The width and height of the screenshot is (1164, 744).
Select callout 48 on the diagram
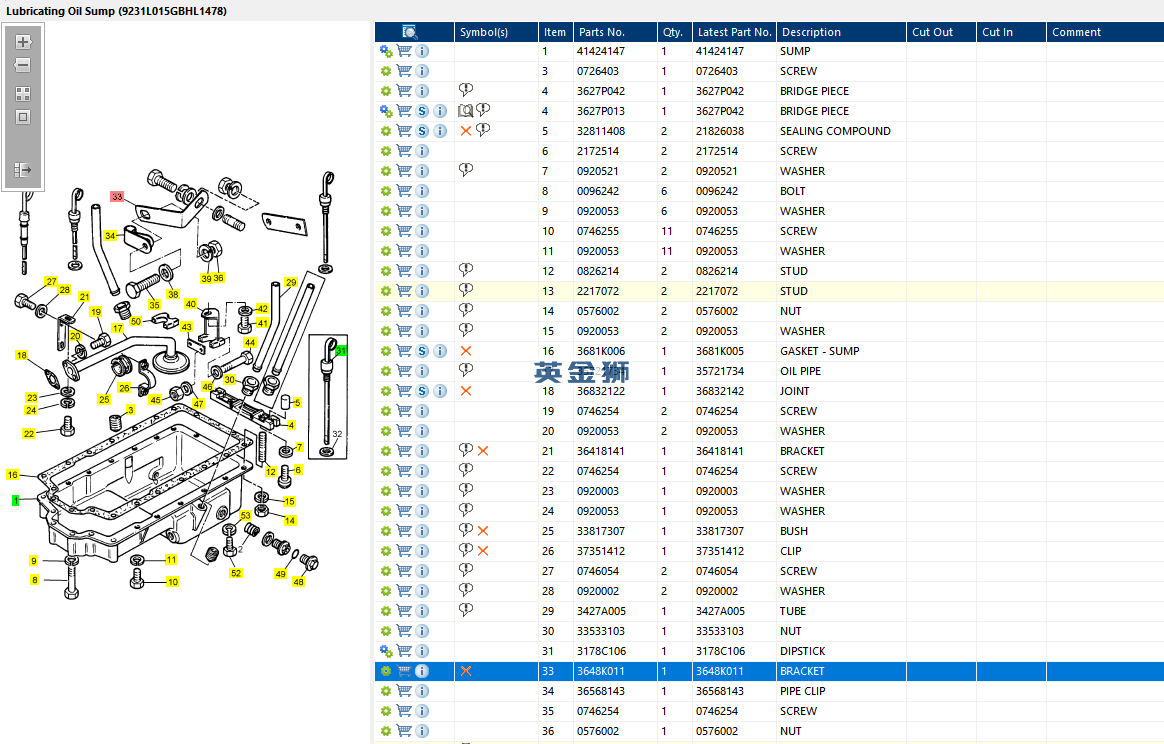pos(298,582)
